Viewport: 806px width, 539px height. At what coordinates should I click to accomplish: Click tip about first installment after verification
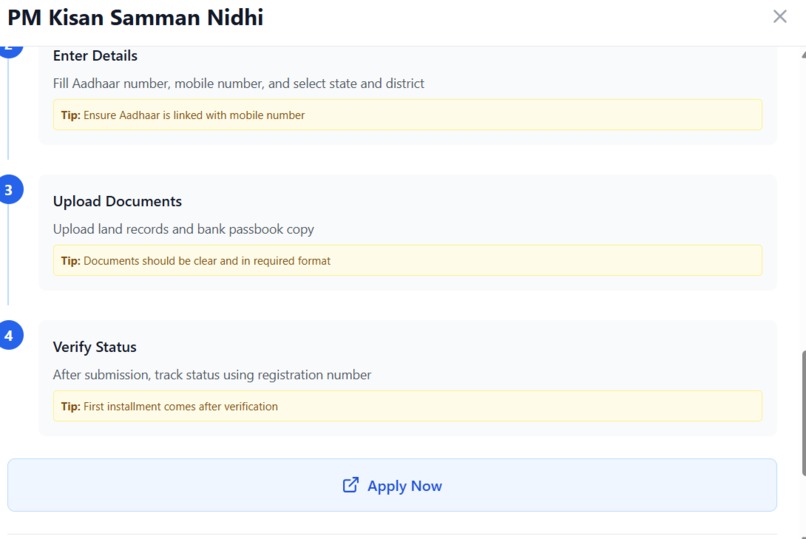[x=408, y=406]
